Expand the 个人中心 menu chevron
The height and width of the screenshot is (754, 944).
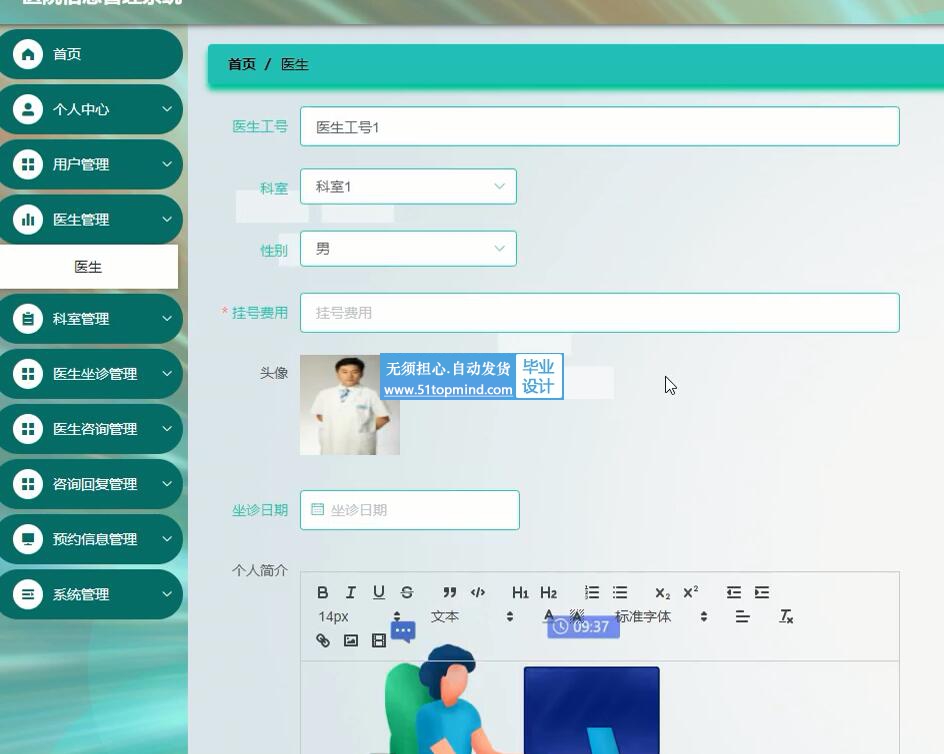coord(167,109)
